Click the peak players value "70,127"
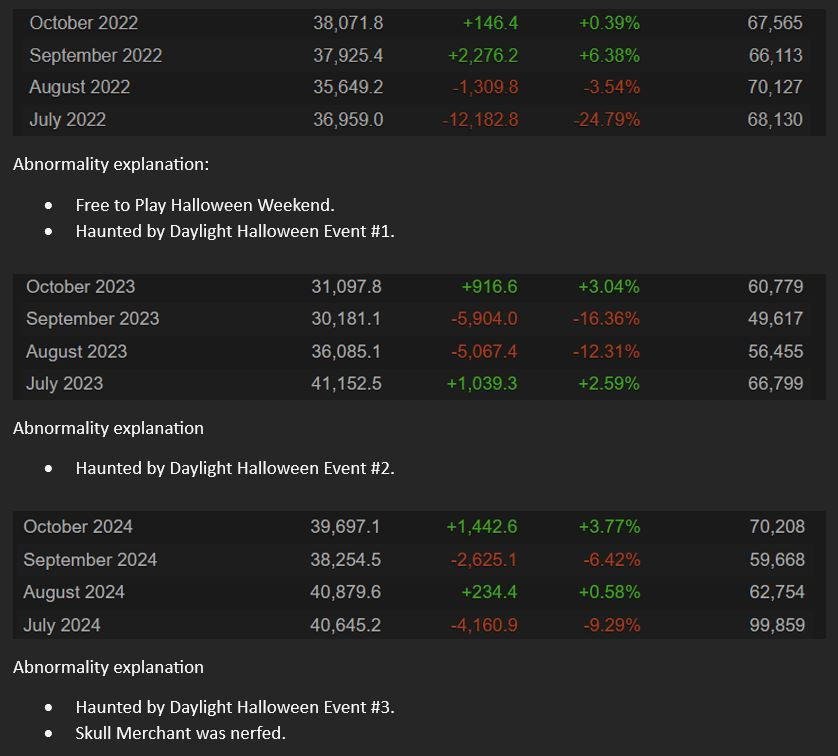Image resolution: width=838 pixels, height=756 pixels. (775, 87)
